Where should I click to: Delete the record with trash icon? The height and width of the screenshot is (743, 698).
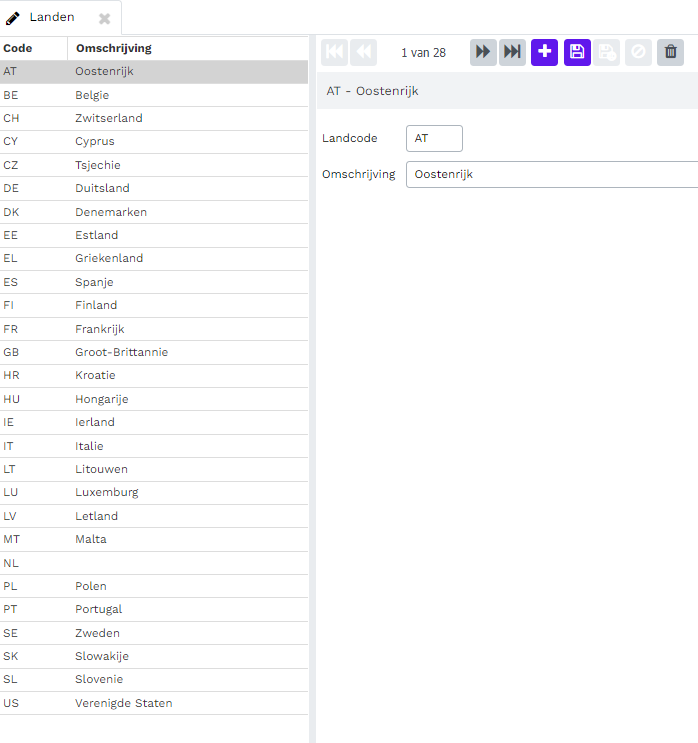(x=671, y=52)
